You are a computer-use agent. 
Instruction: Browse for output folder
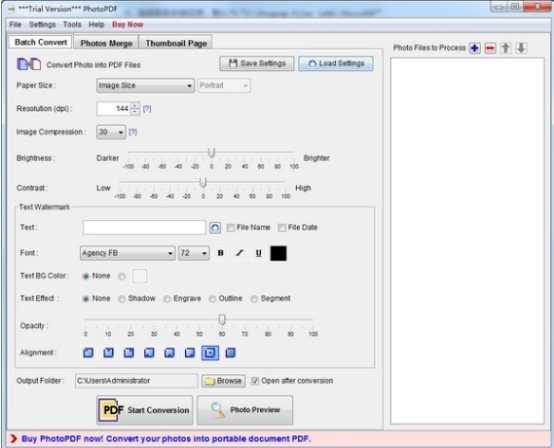(x=223, y=381)
